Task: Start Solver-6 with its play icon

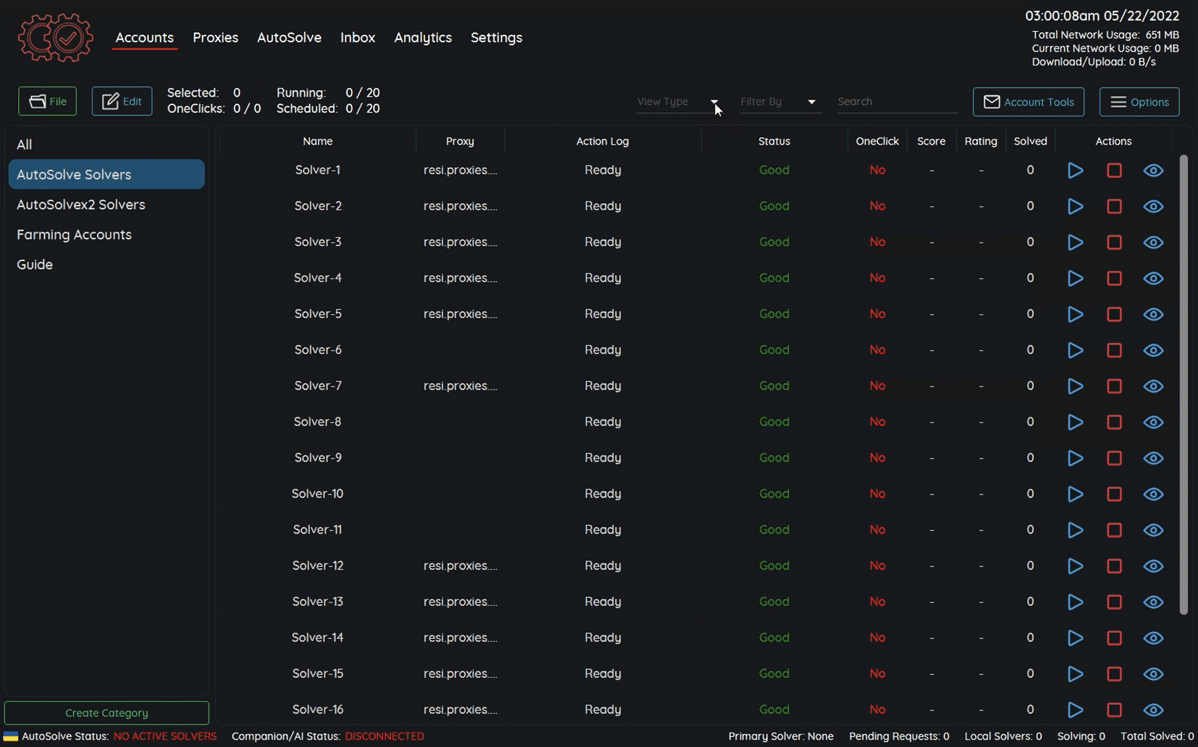Action: click(1075, 350)
